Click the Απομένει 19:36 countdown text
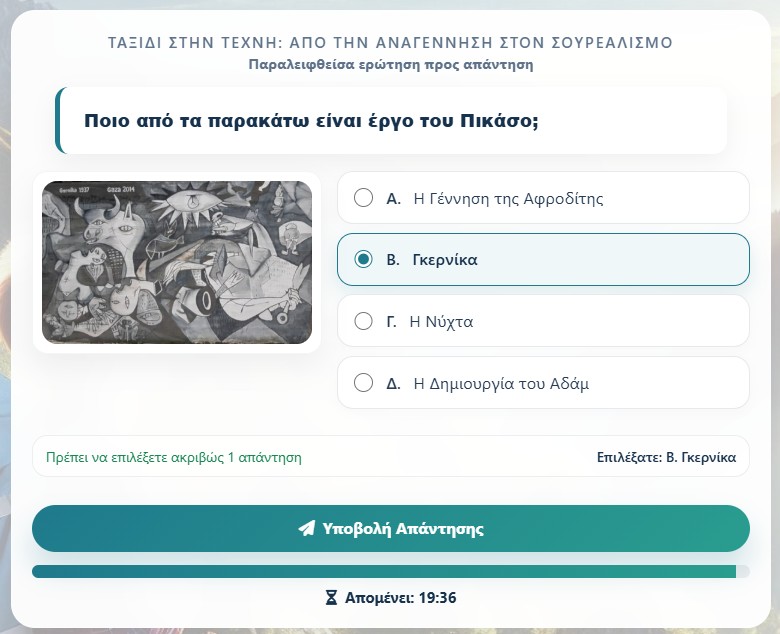 [400, 597]
